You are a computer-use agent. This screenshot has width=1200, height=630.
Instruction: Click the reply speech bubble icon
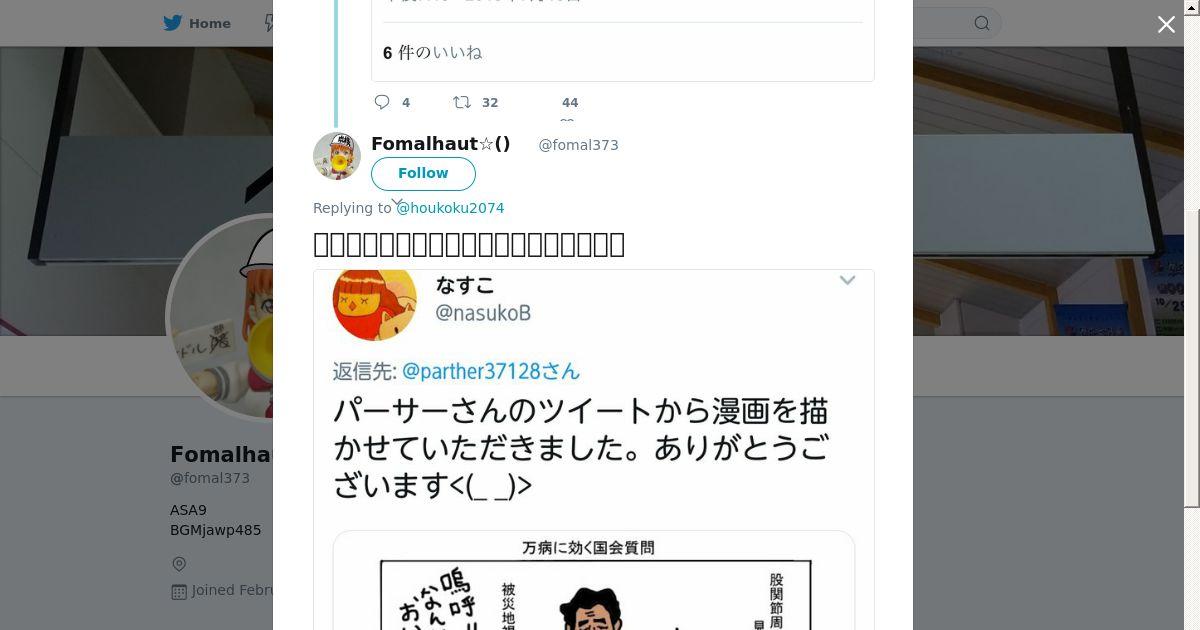pos(382,102)
